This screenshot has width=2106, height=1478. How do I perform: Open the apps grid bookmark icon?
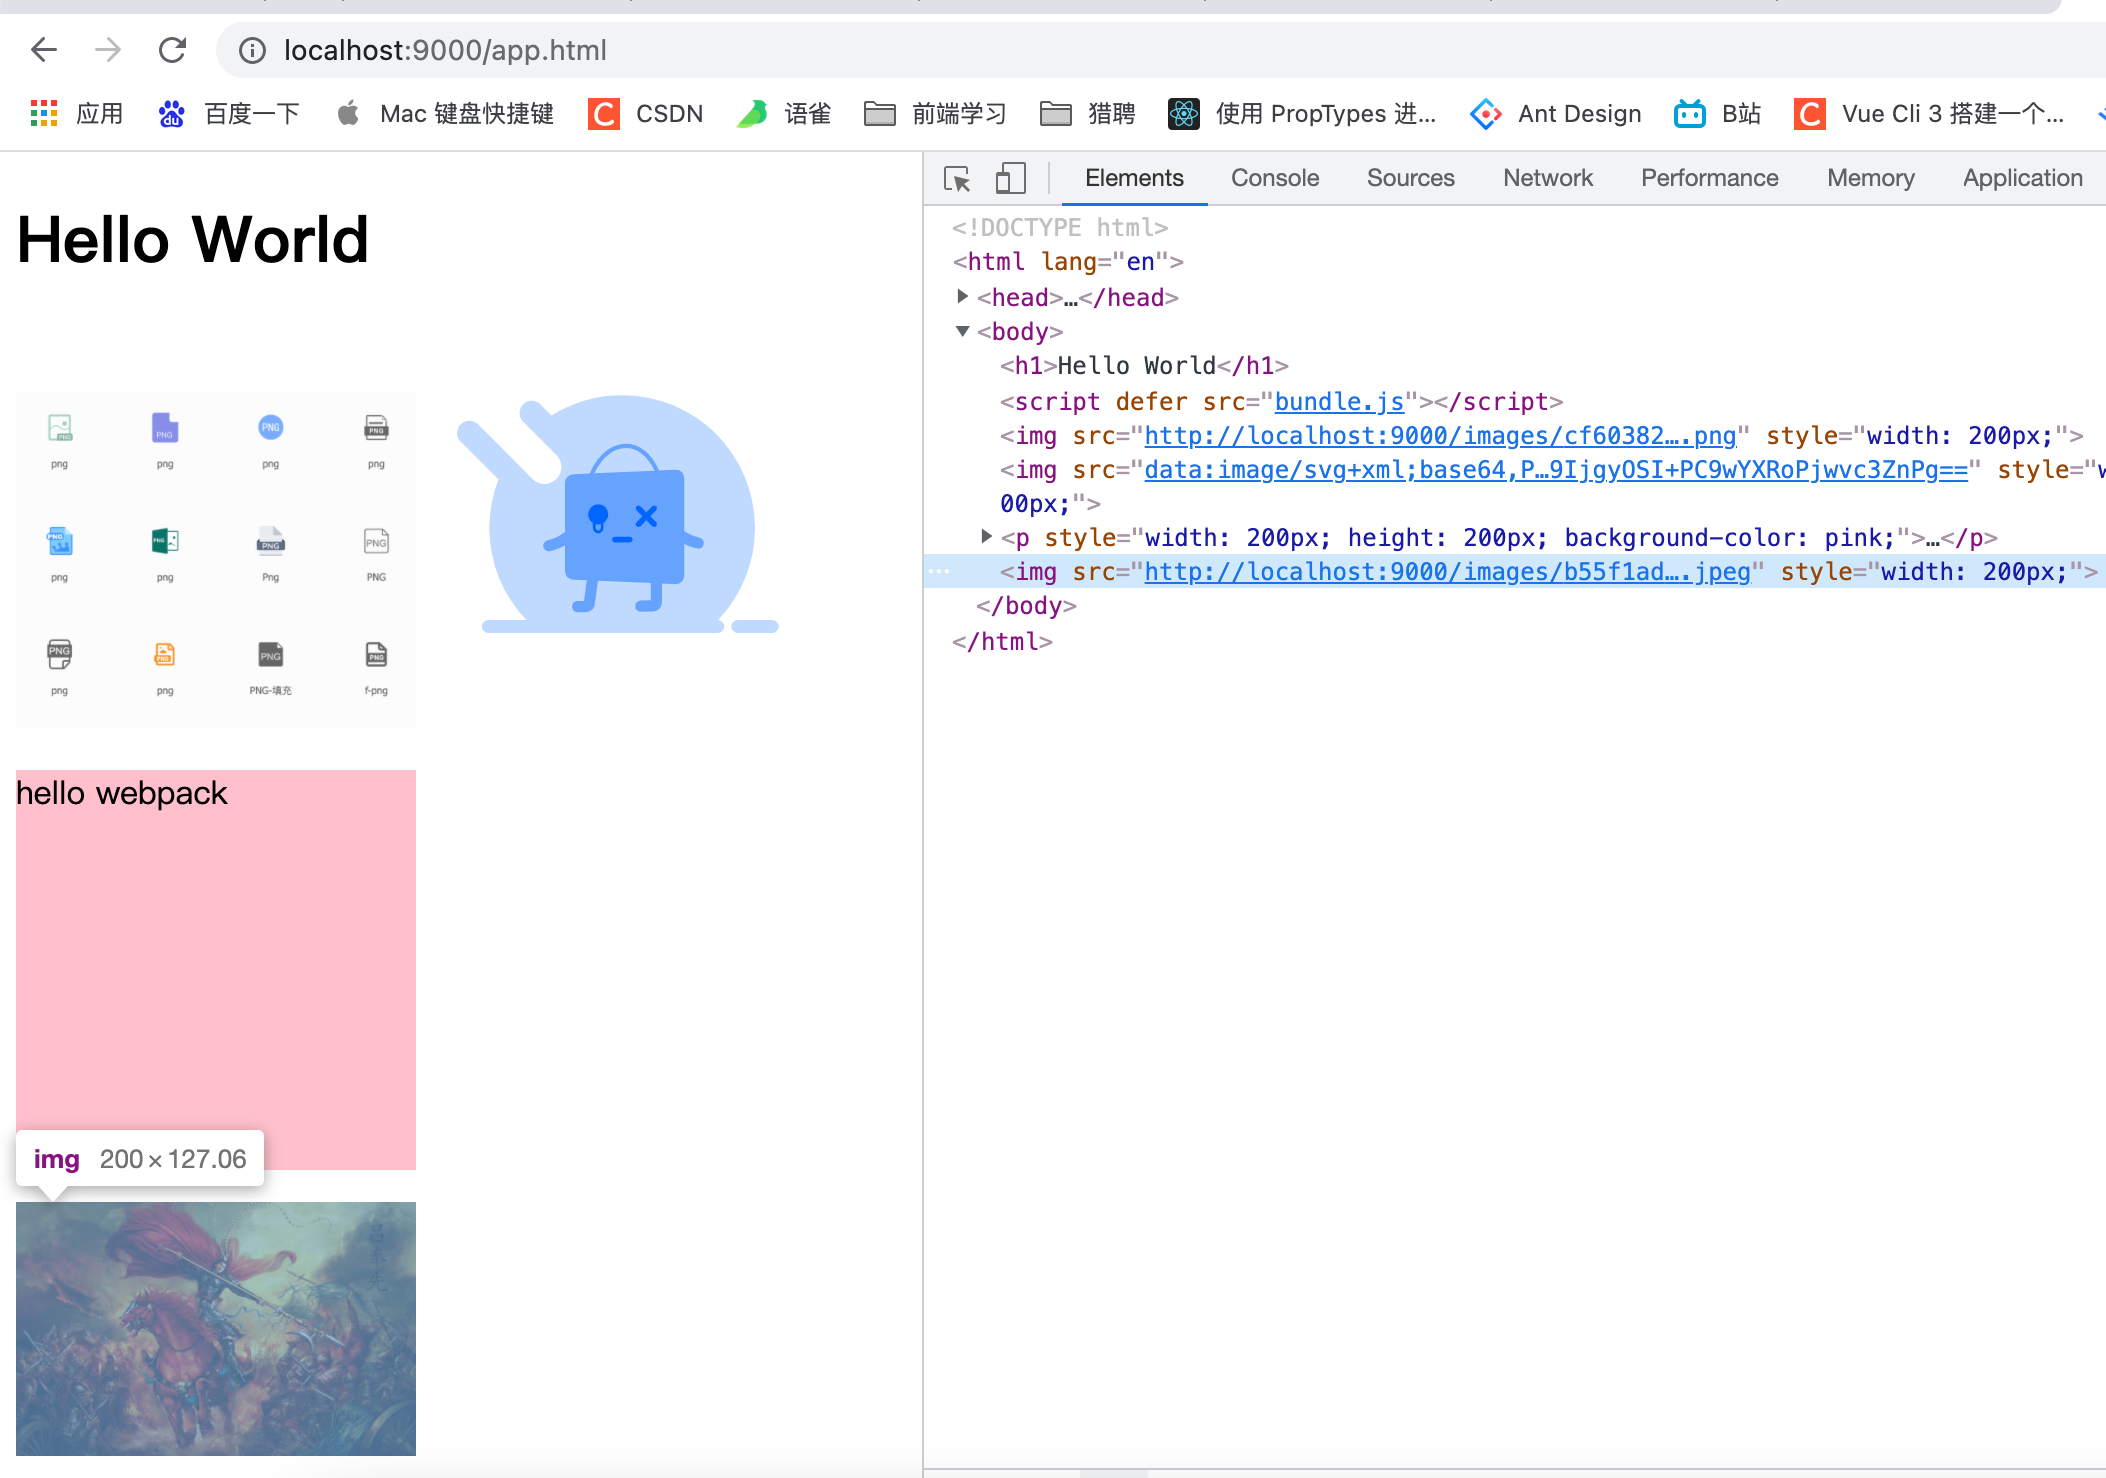point(44,113)
